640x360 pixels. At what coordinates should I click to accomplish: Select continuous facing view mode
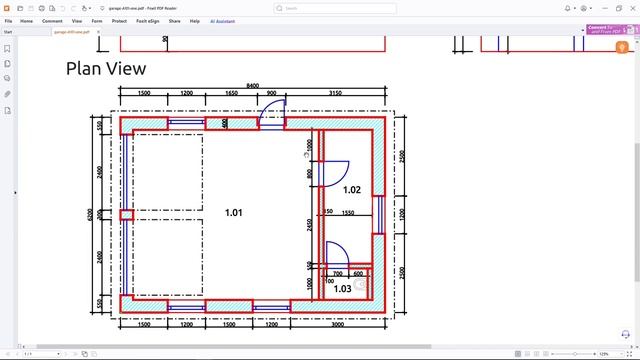546,354
